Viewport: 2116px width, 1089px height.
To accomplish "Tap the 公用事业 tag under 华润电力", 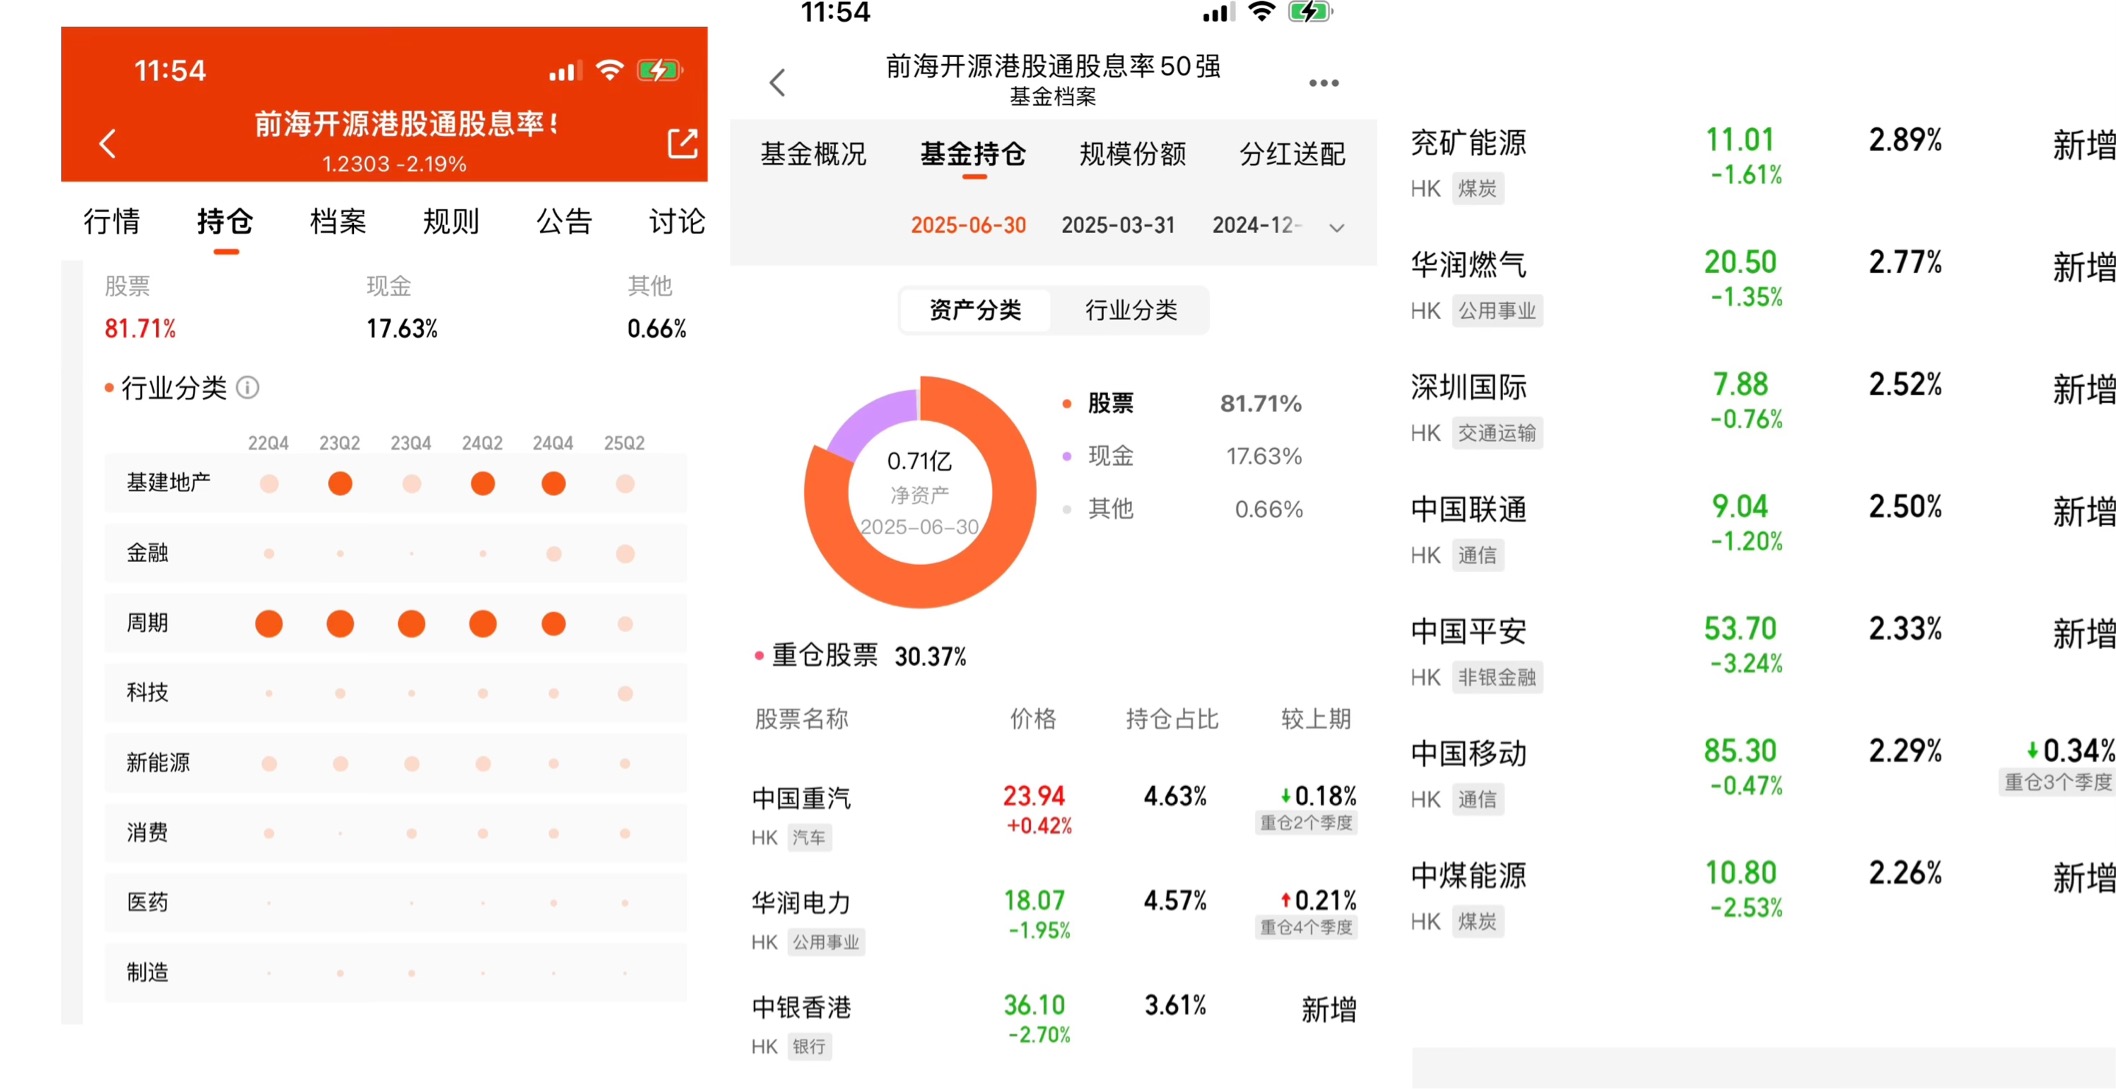I will [x=826, y=942].
